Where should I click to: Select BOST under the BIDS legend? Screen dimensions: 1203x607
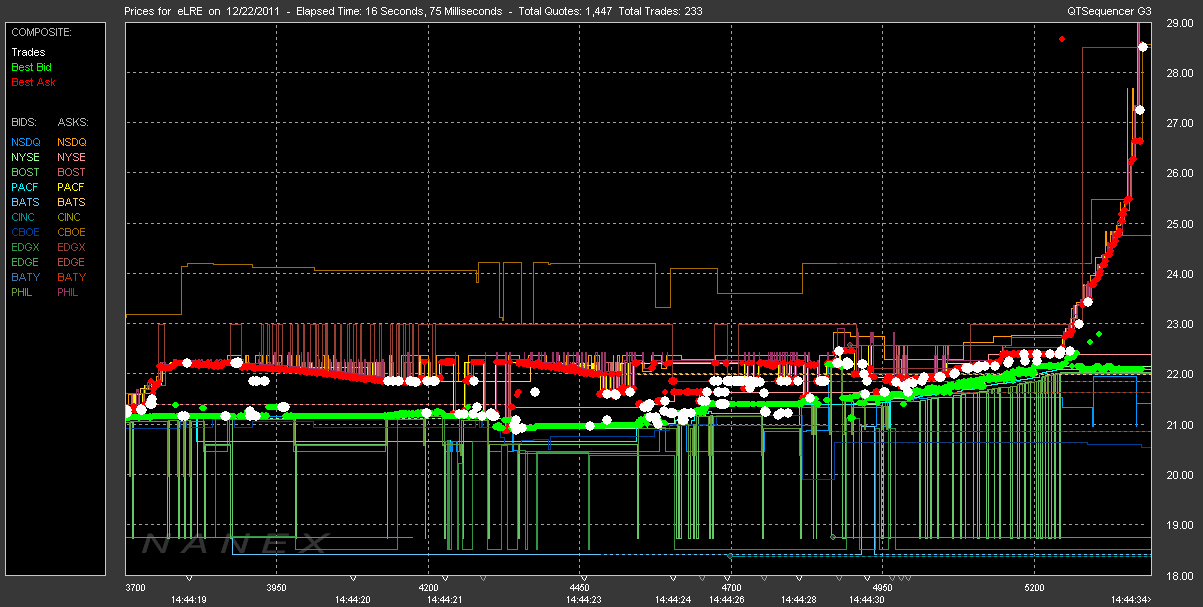pyautogui.click(x=27, y=172)
